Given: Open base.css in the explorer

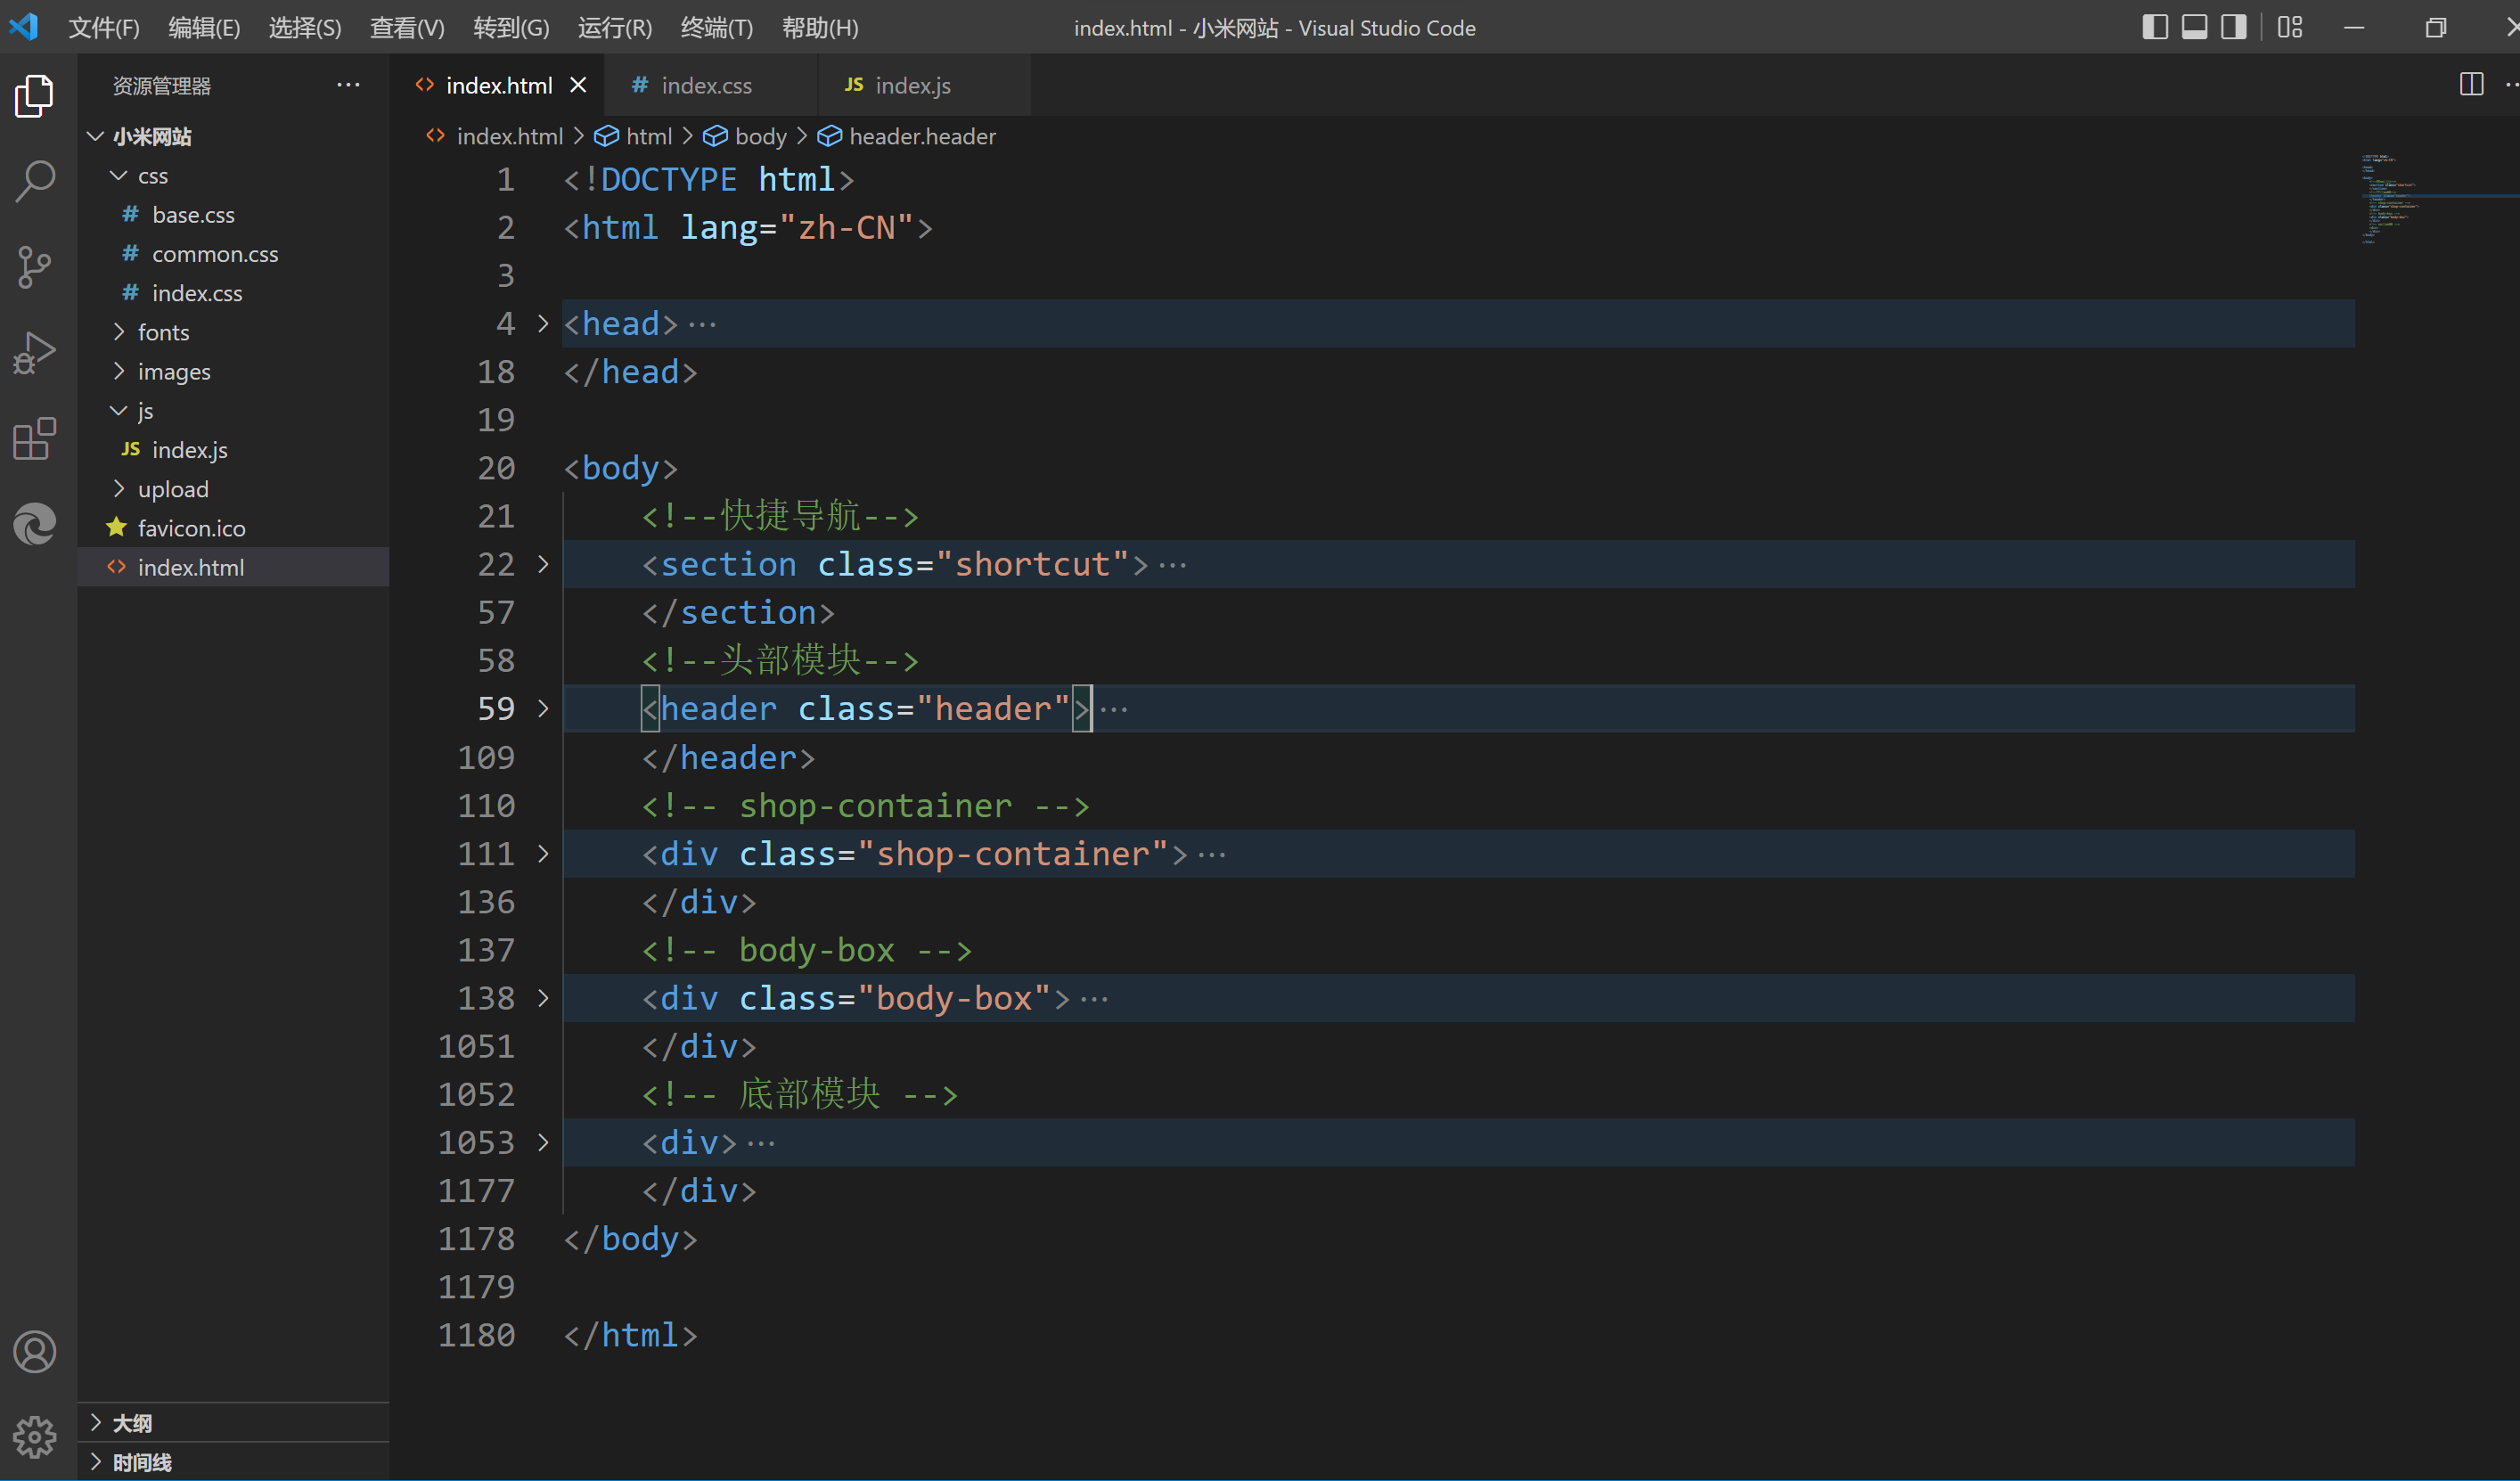Looking at the screenshot, I should pos(193,215).
